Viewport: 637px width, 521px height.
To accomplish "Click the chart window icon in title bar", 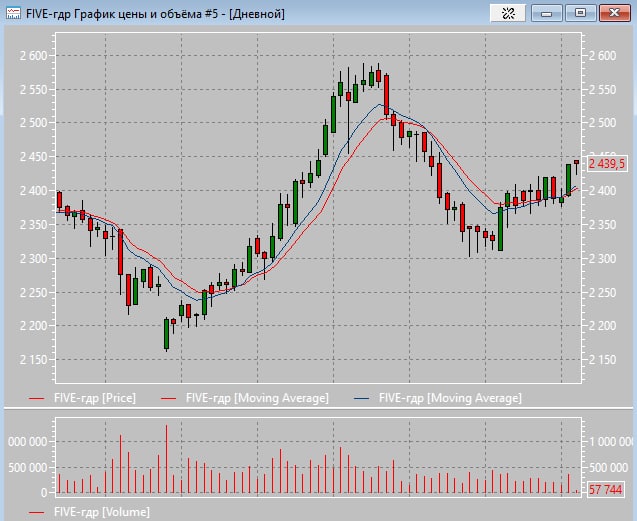I will [13, 13].
